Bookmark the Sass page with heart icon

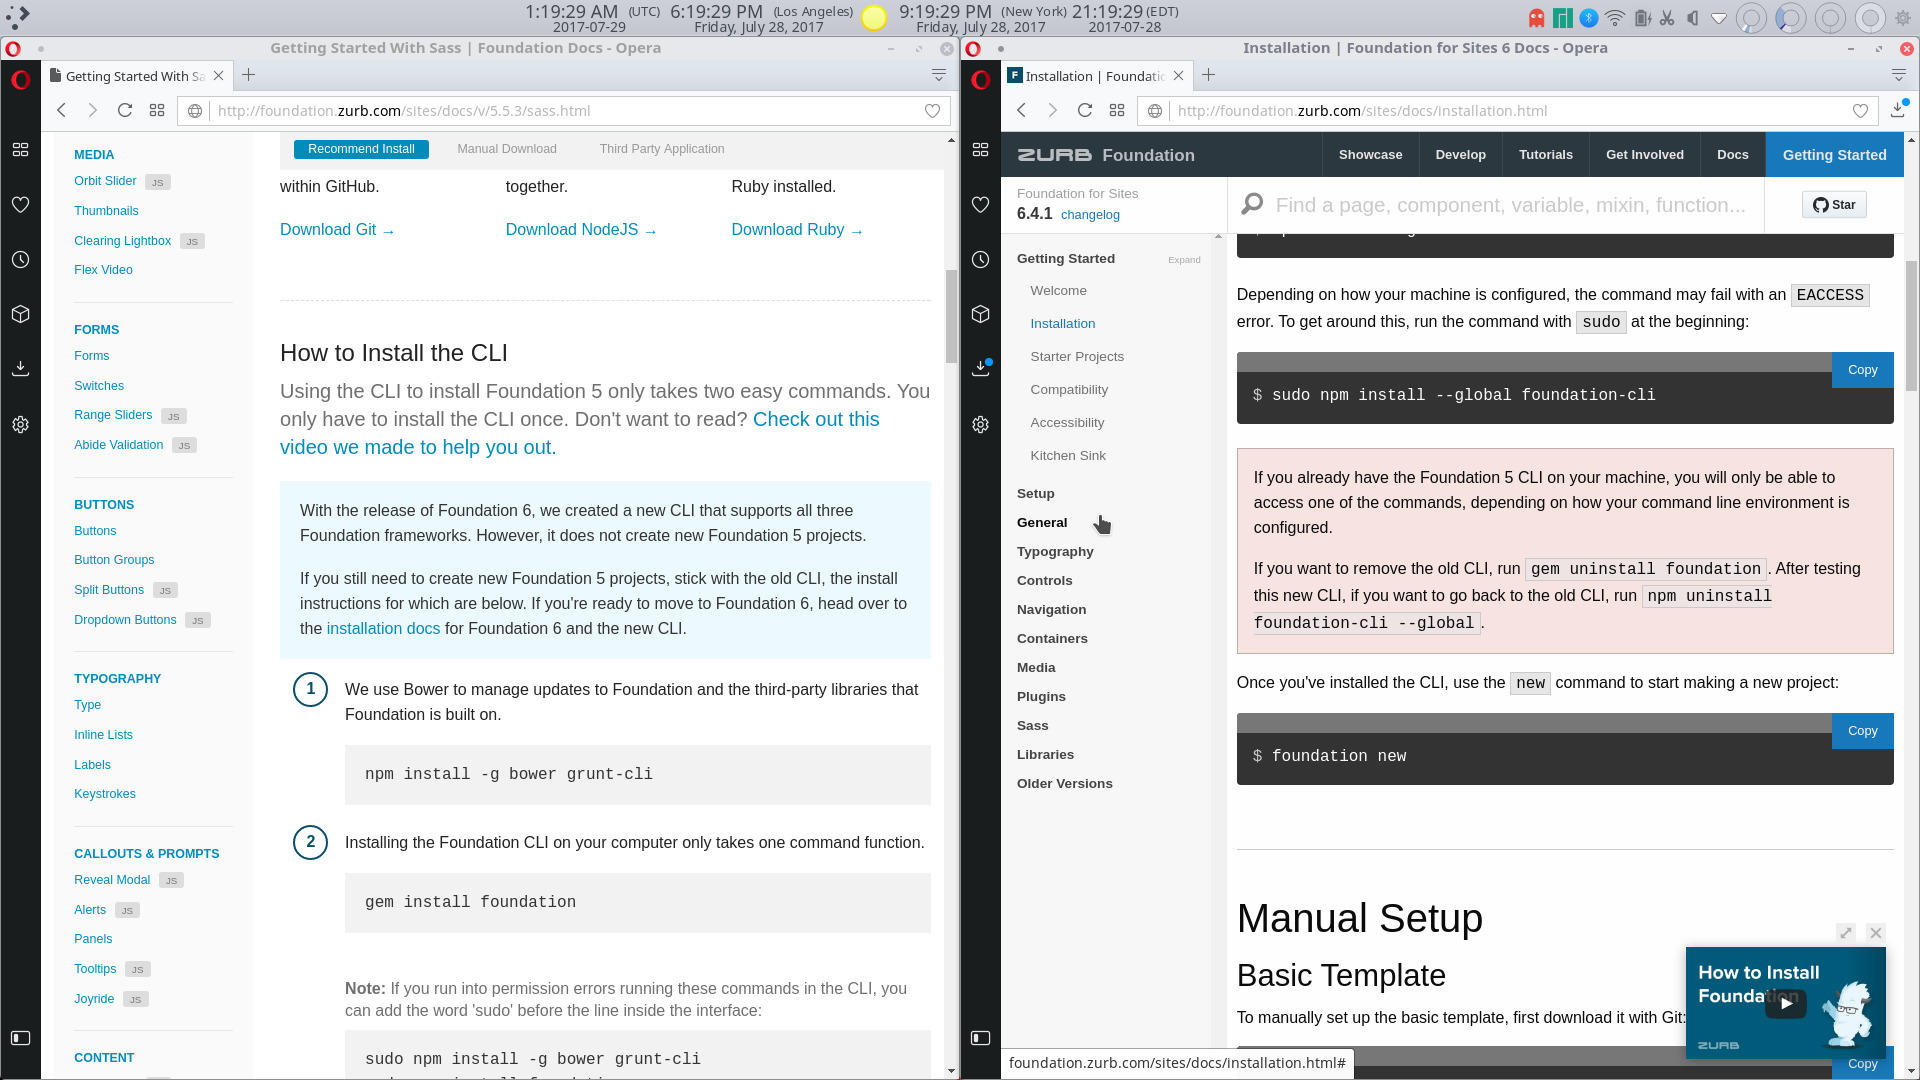pyautogui.click(x=932, y=111)
